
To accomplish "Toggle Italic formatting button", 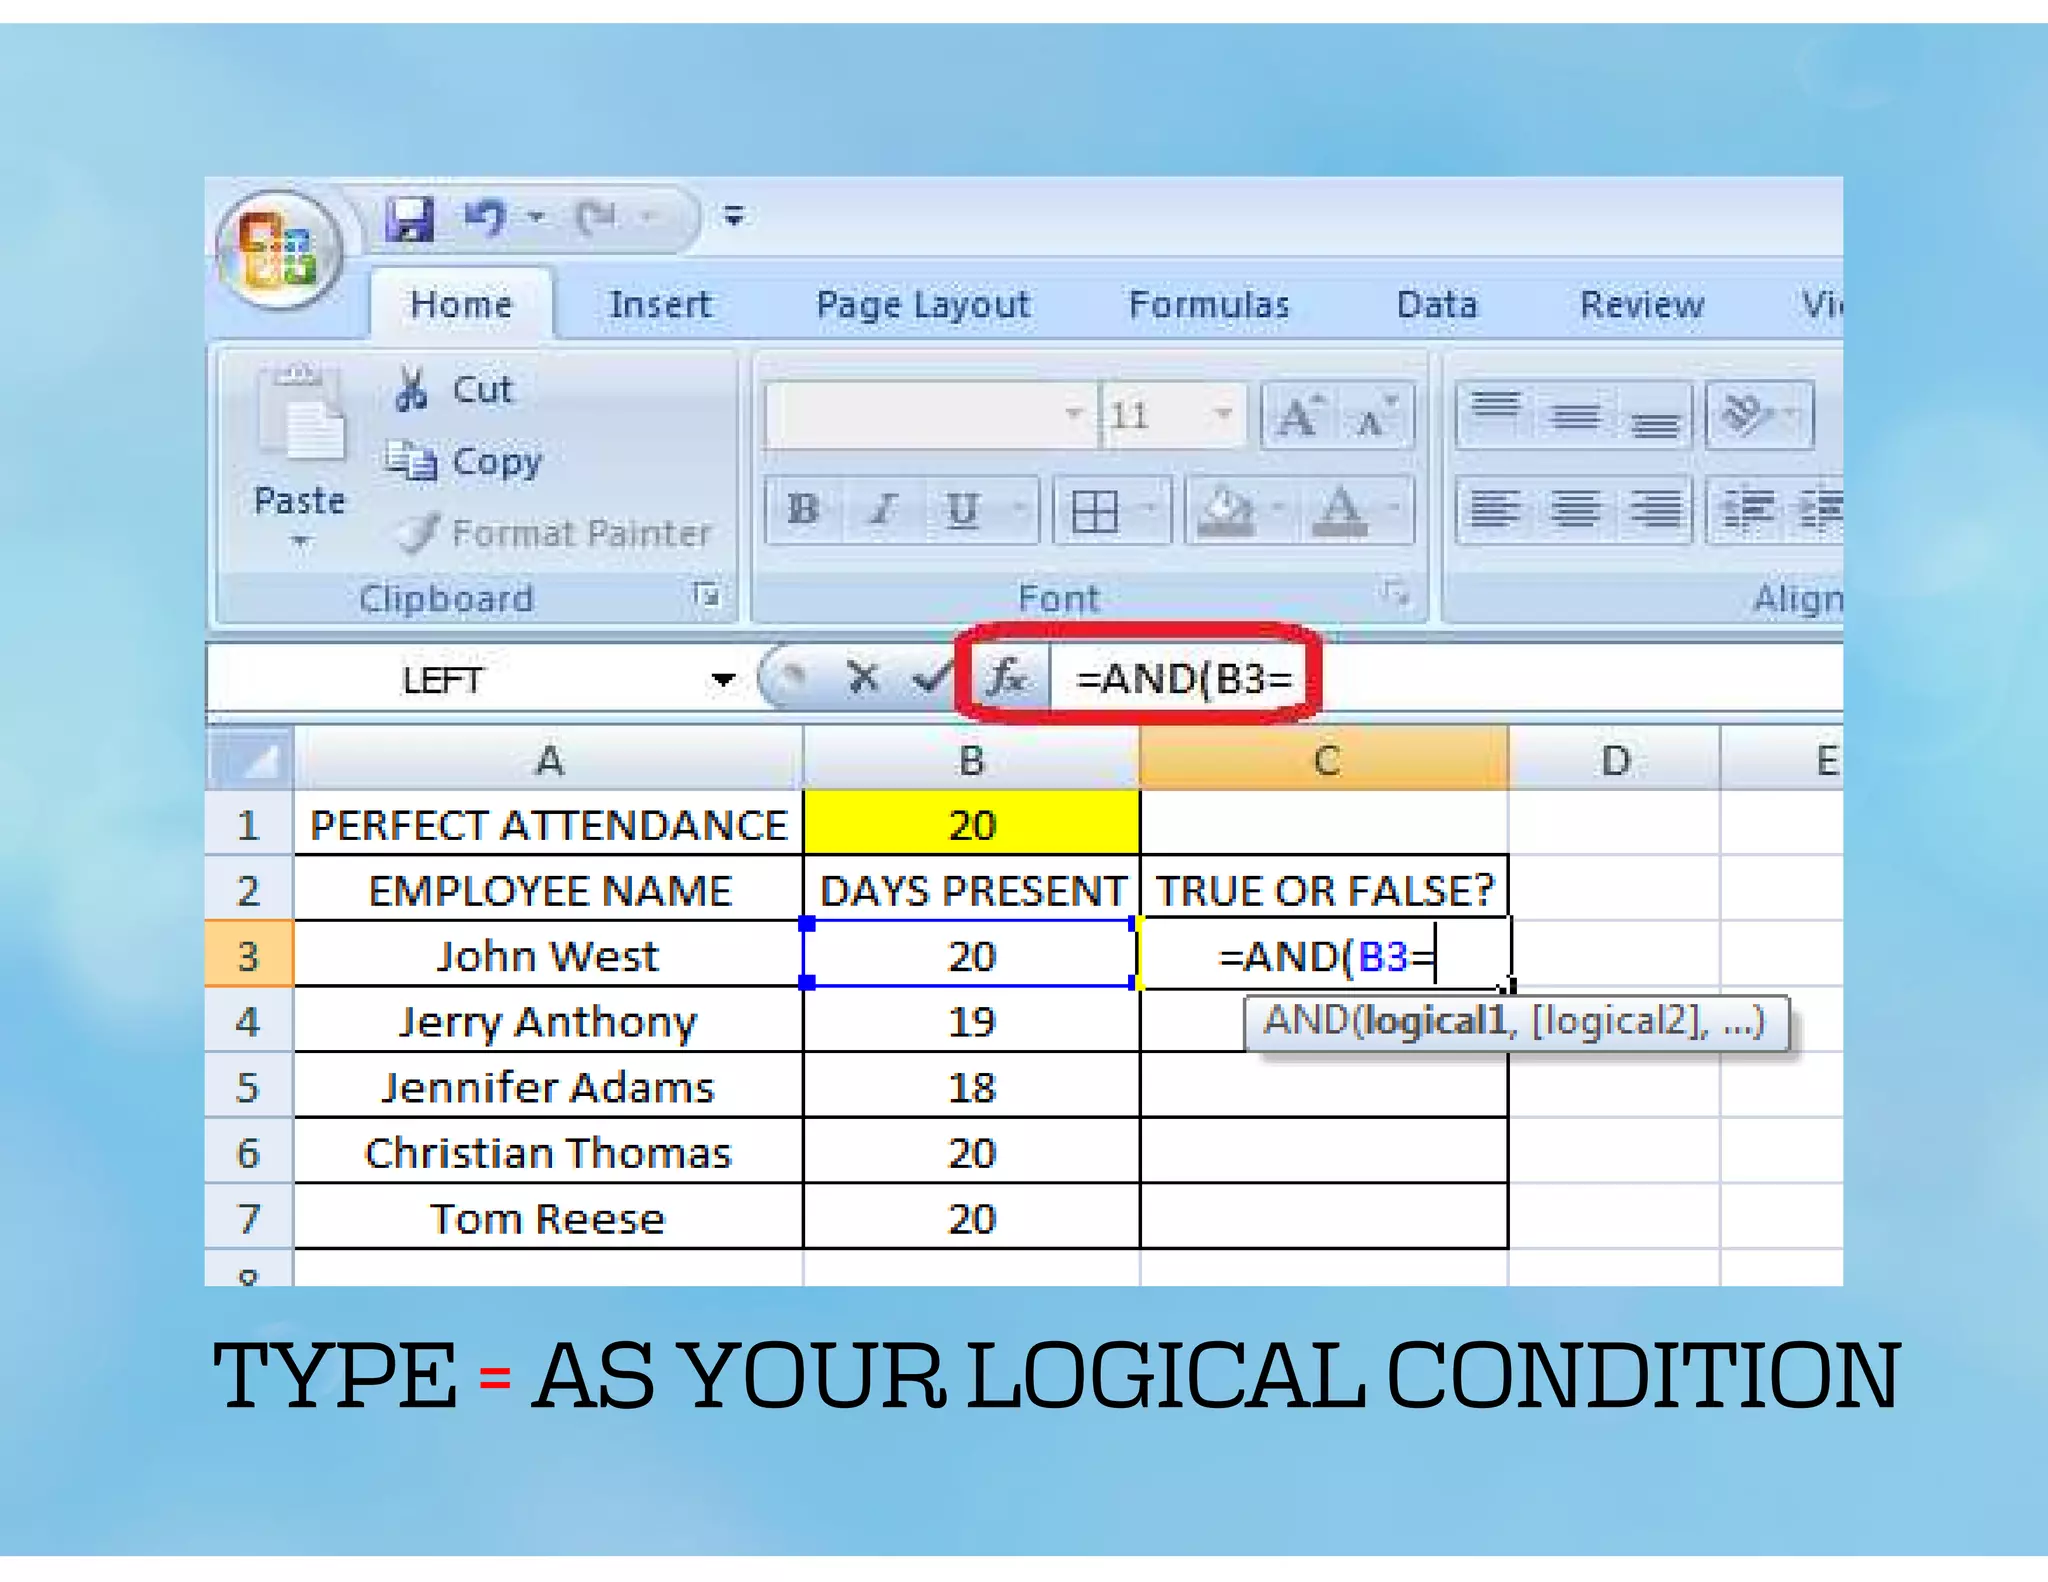I will point(882,510).
